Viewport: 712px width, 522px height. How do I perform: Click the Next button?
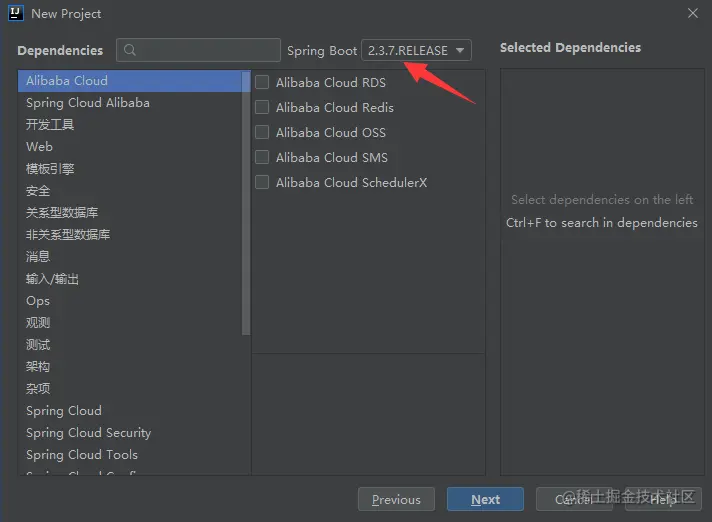coord(485,499)
